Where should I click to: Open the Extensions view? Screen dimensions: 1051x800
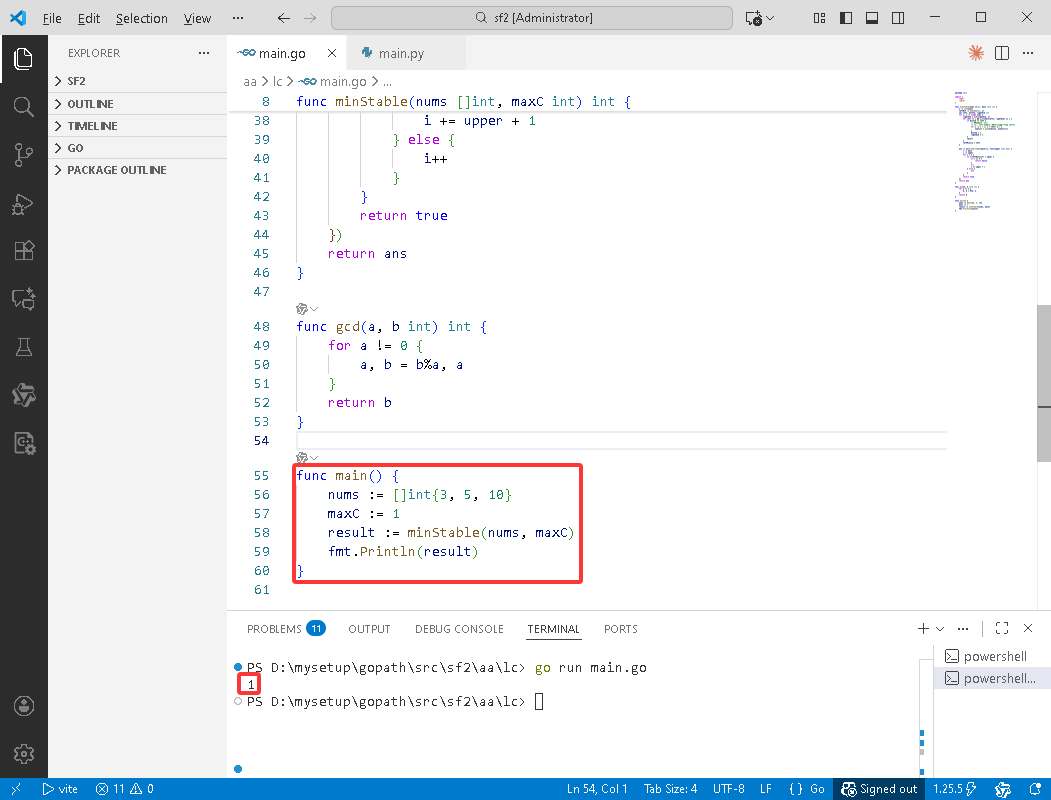(x=23, y=251)
